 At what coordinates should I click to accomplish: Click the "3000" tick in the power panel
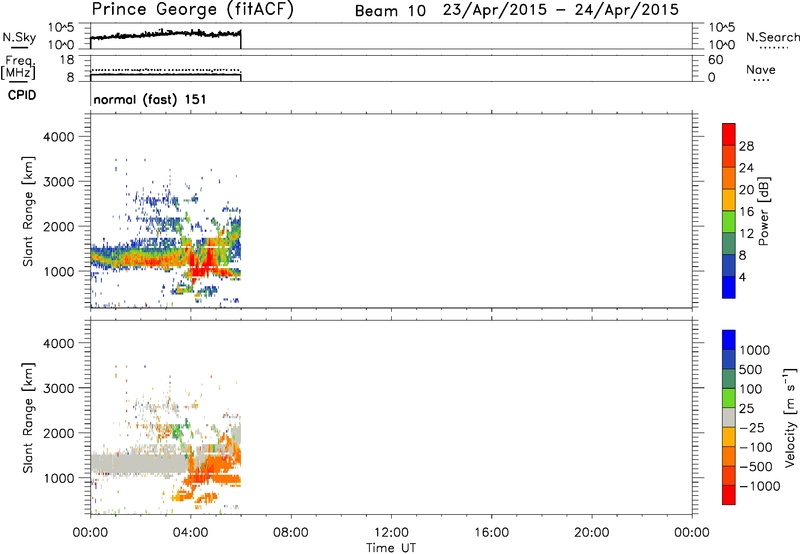[x=59, y=182]
